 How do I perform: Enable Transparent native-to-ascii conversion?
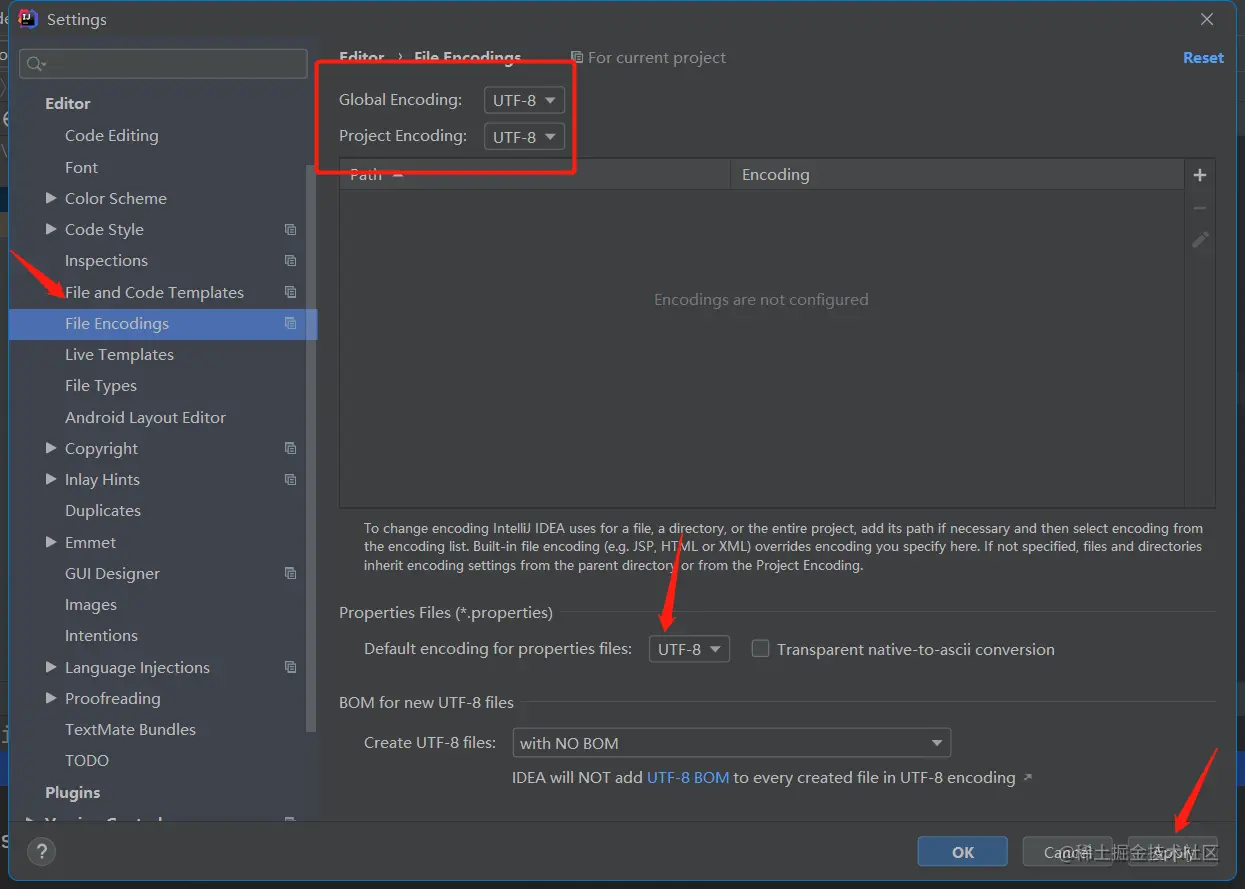click(760, 648)
